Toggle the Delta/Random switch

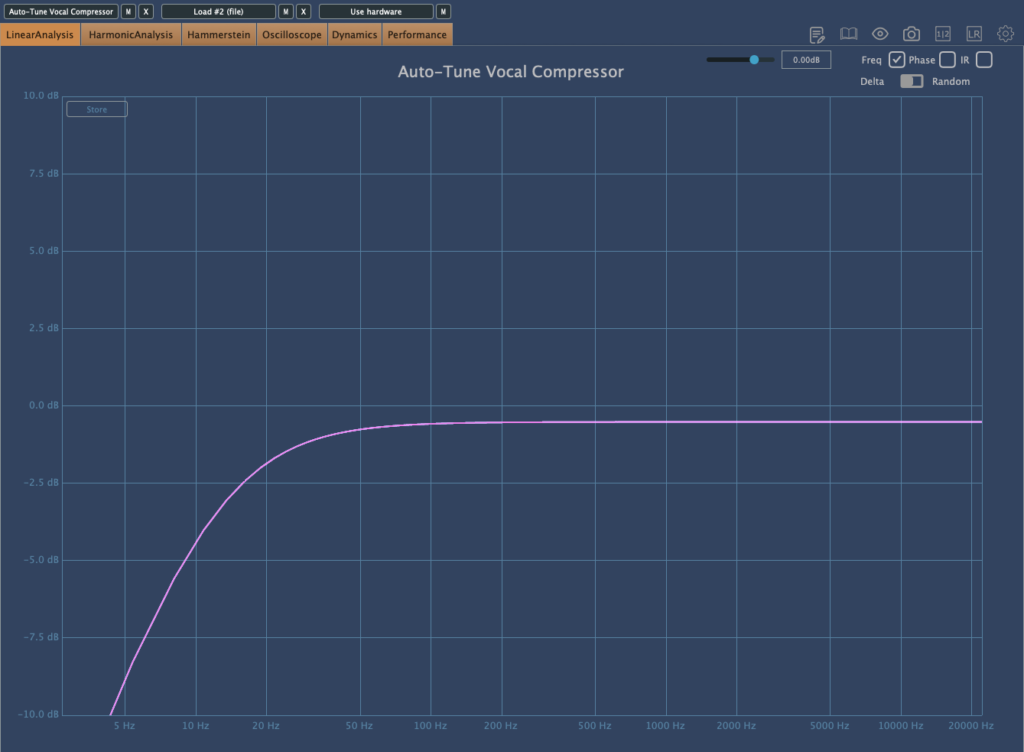pyautogui.click(x=911, y=81)
